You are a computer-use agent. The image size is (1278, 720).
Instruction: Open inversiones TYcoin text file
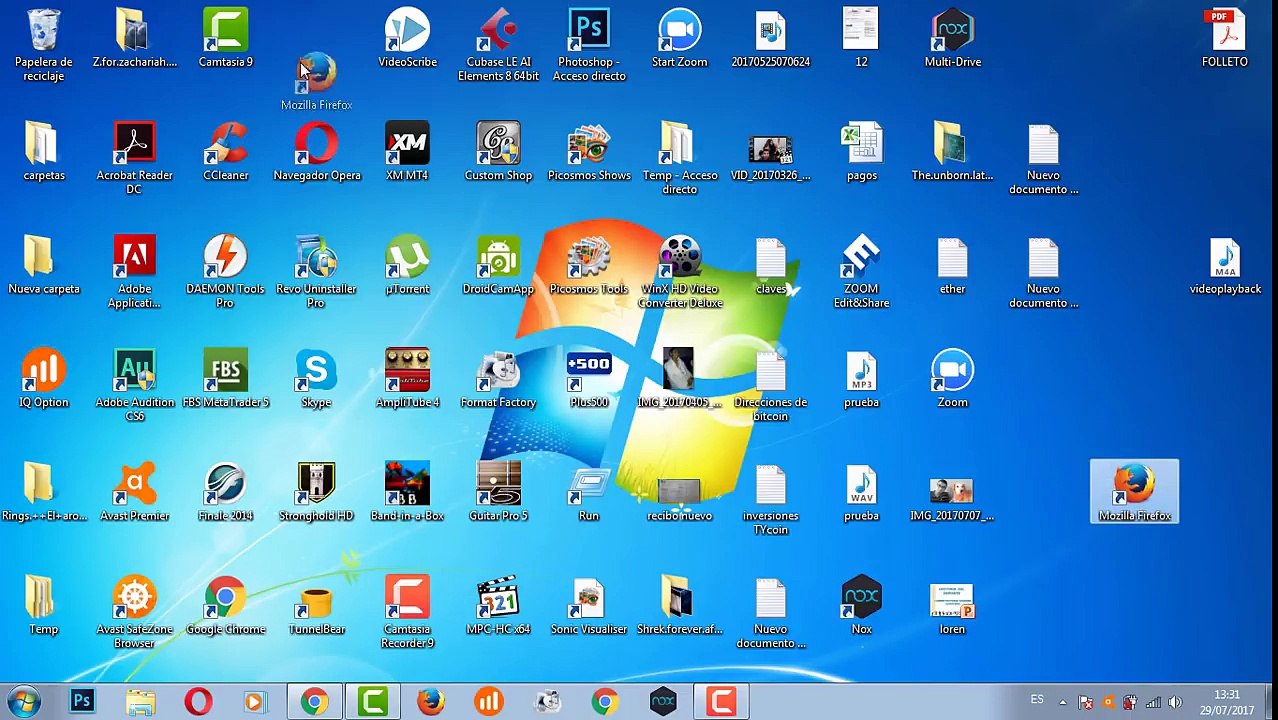(x=770, y=499)
